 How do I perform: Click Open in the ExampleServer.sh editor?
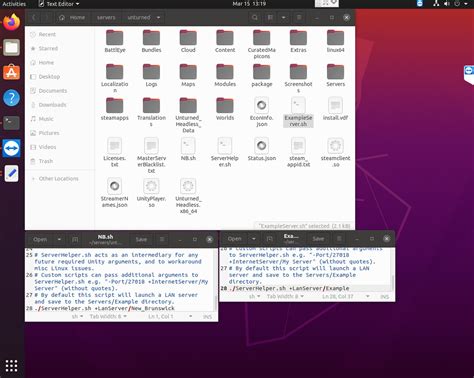coord(235,239)
